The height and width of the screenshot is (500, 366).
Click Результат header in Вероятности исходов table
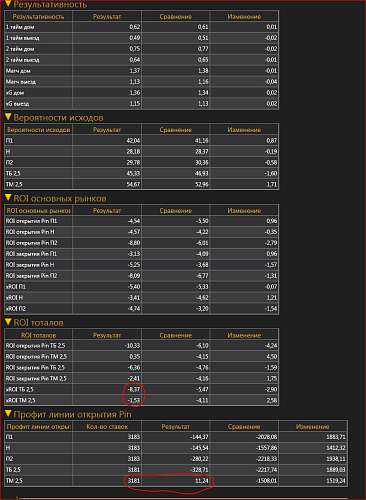[x=107, y=130]
